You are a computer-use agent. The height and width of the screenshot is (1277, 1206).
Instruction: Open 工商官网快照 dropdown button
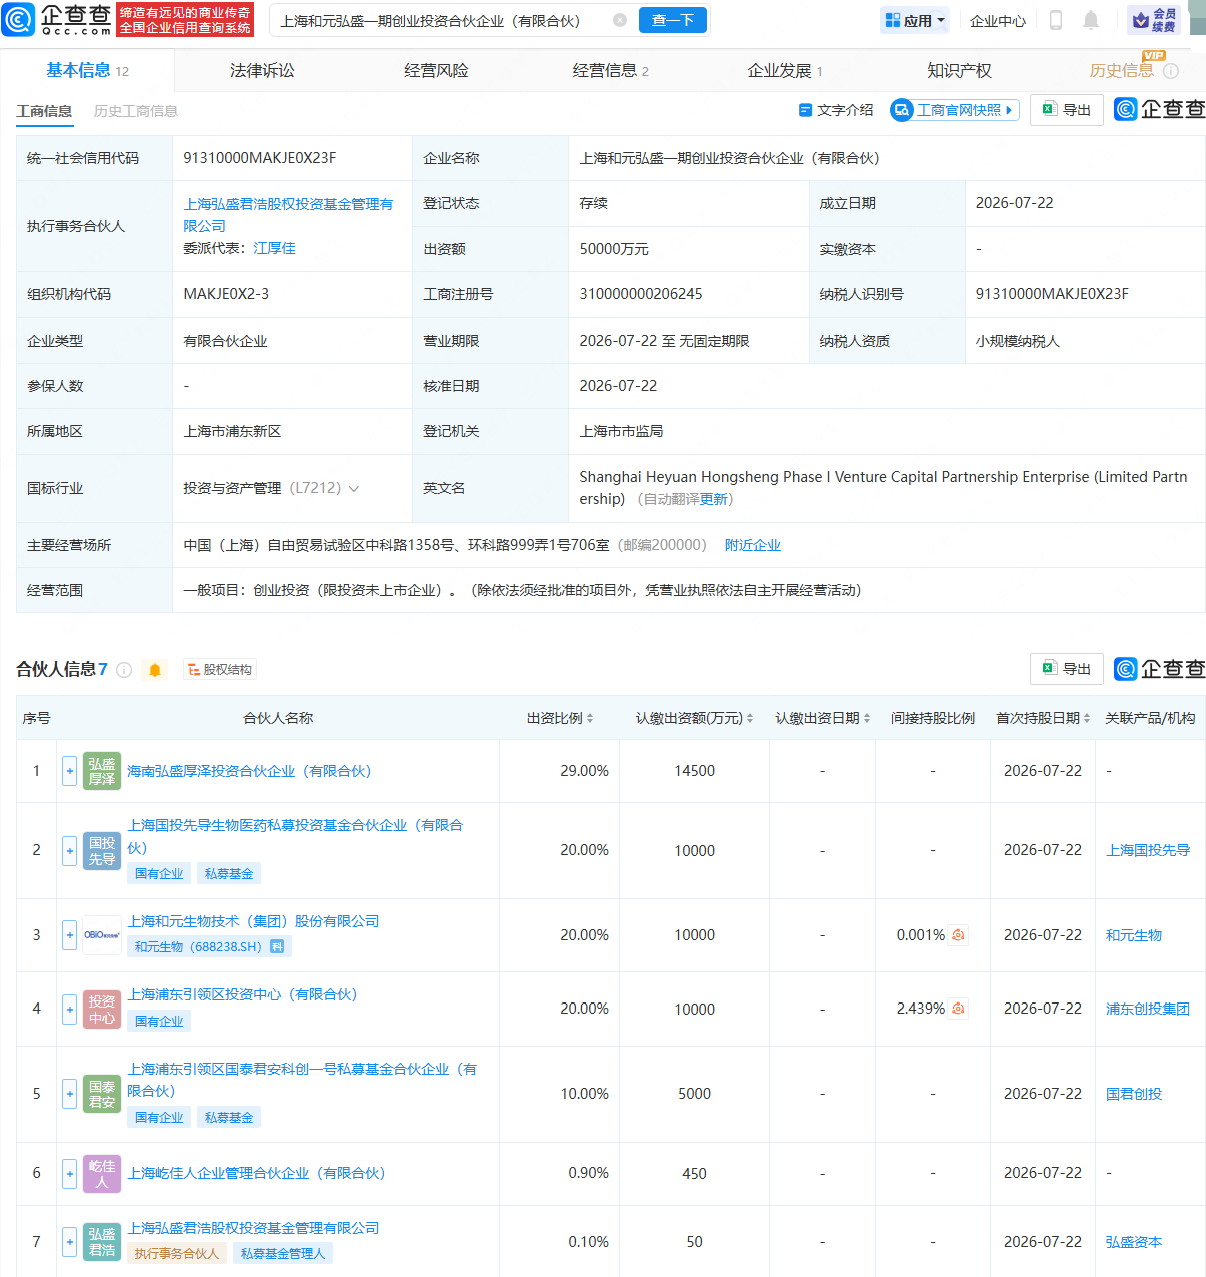pyautogui.click(x=955, y=110)
